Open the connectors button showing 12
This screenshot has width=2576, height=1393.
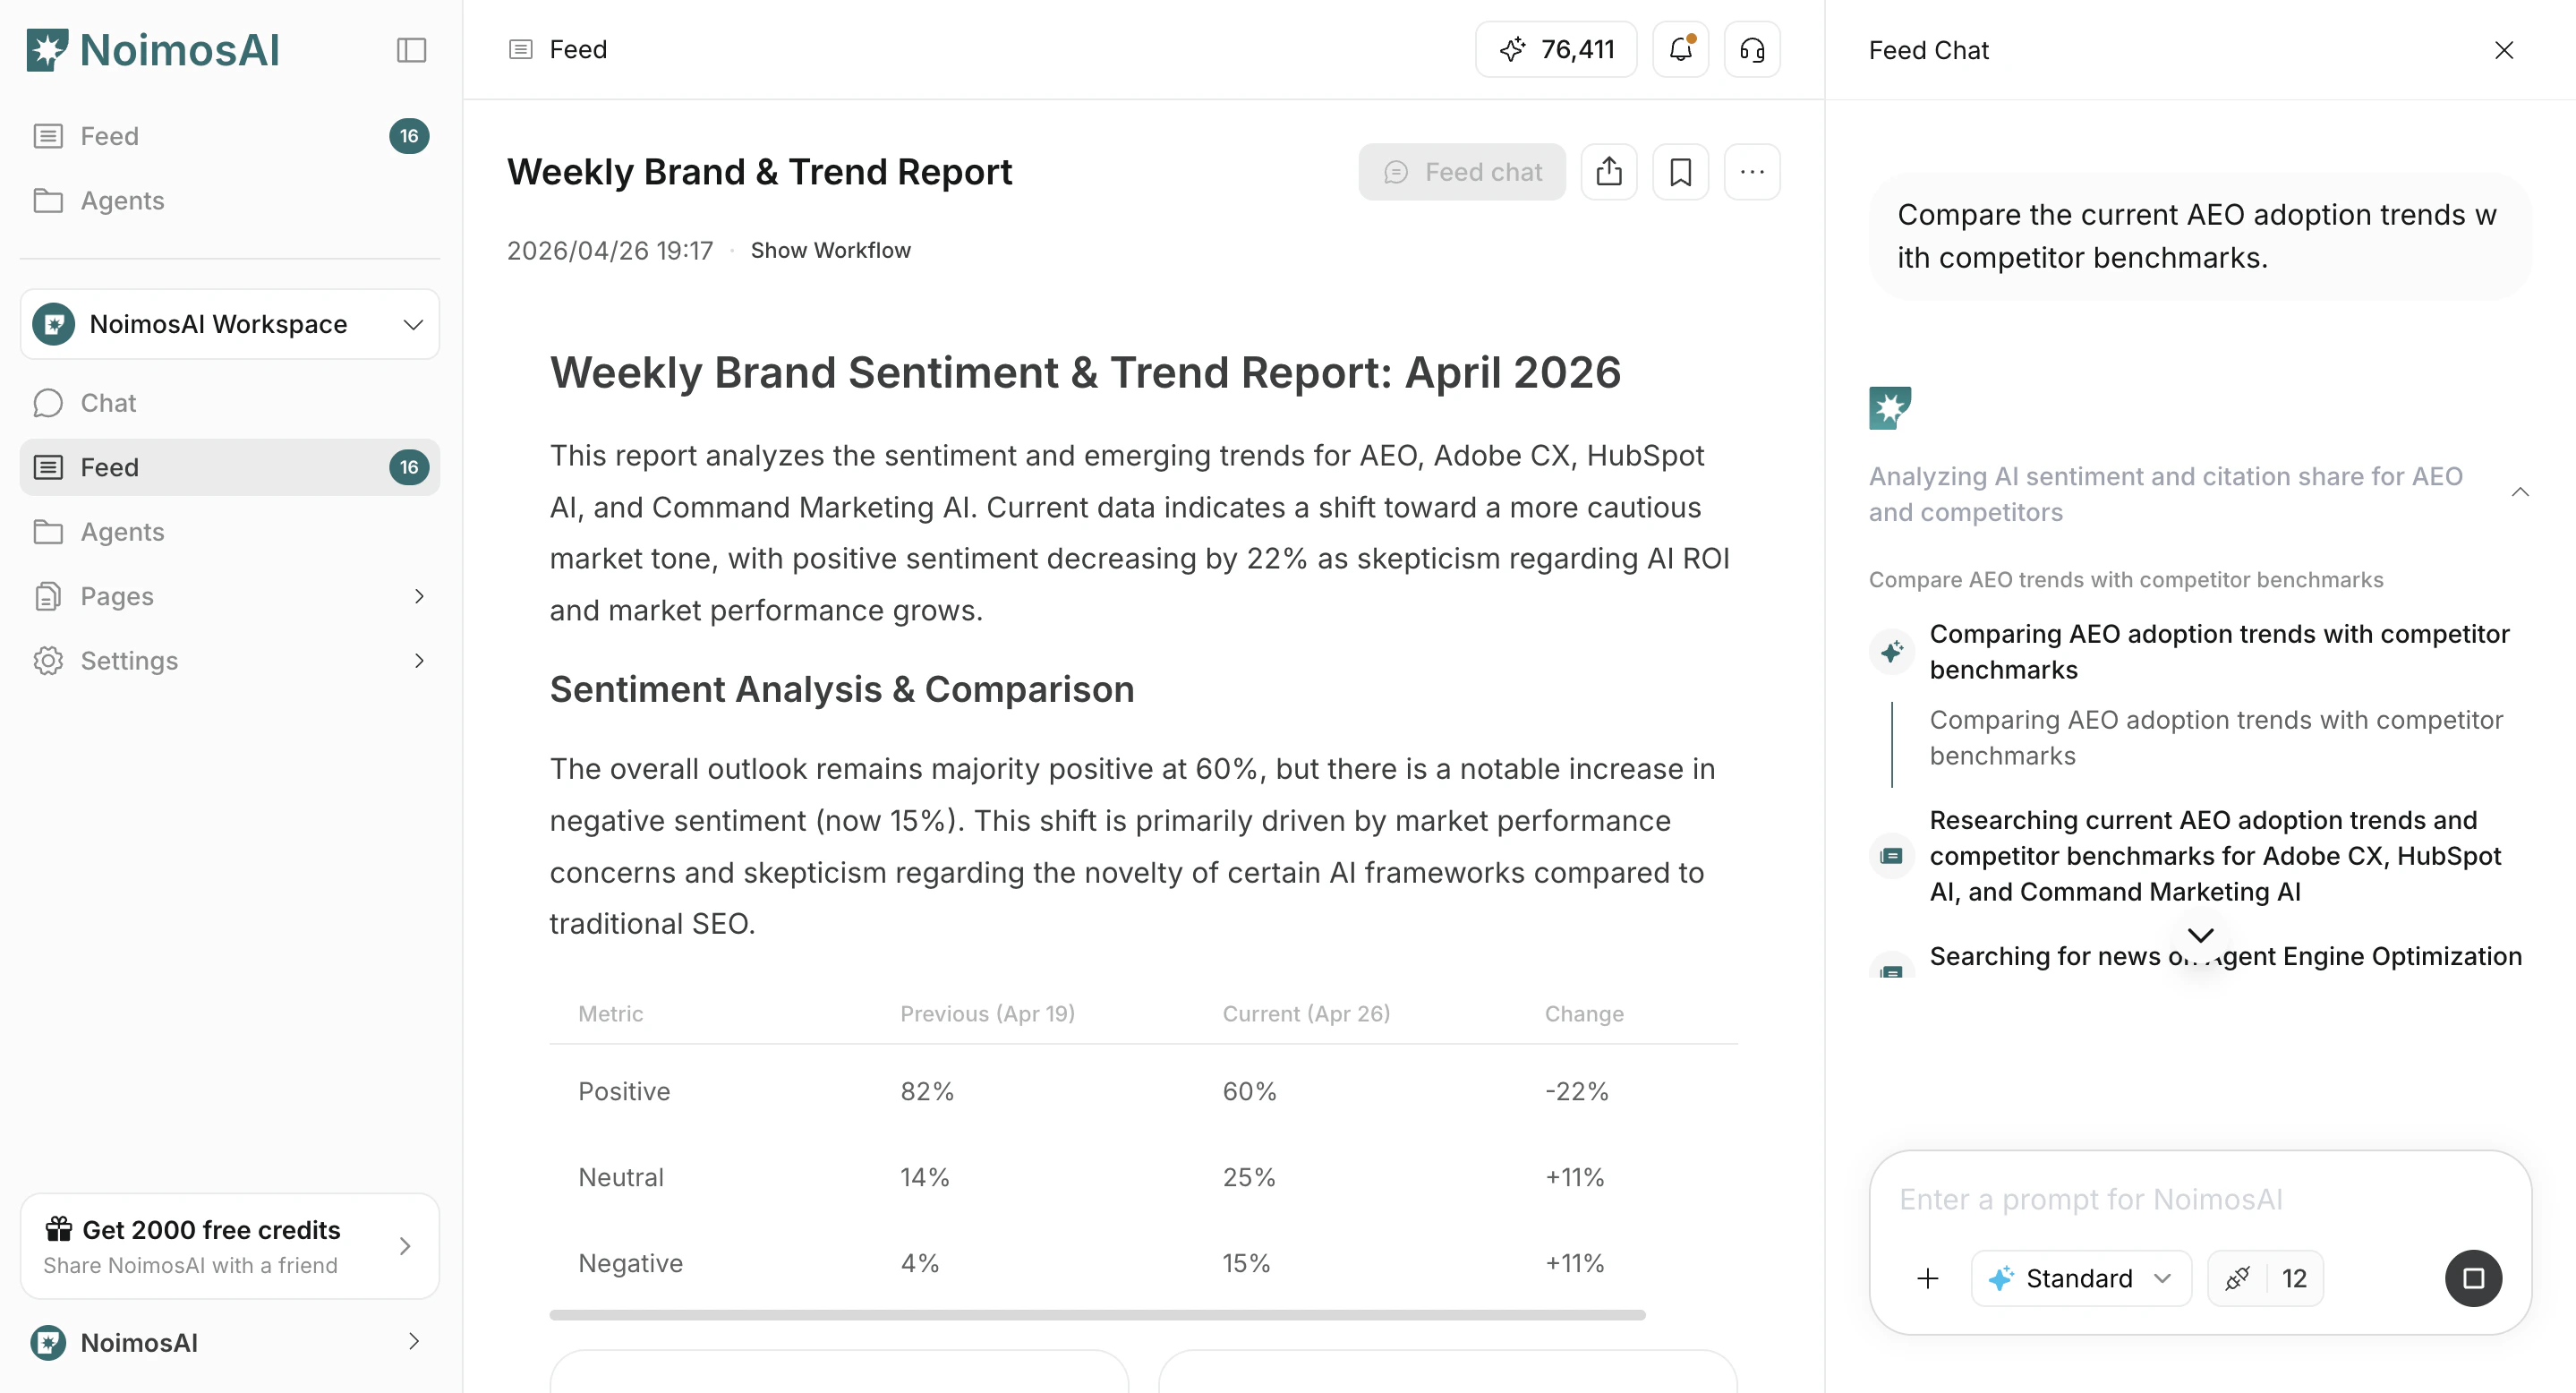tap(2265, 1278)
